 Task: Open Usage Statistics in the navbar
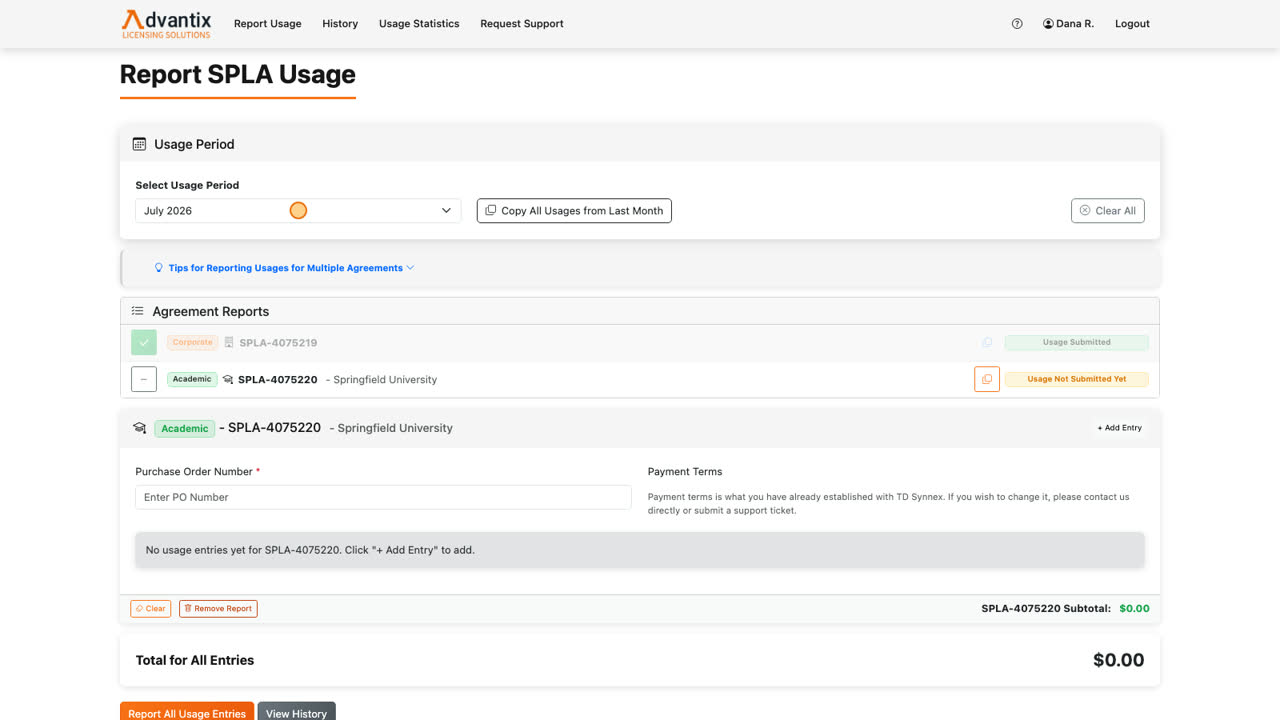419,24
